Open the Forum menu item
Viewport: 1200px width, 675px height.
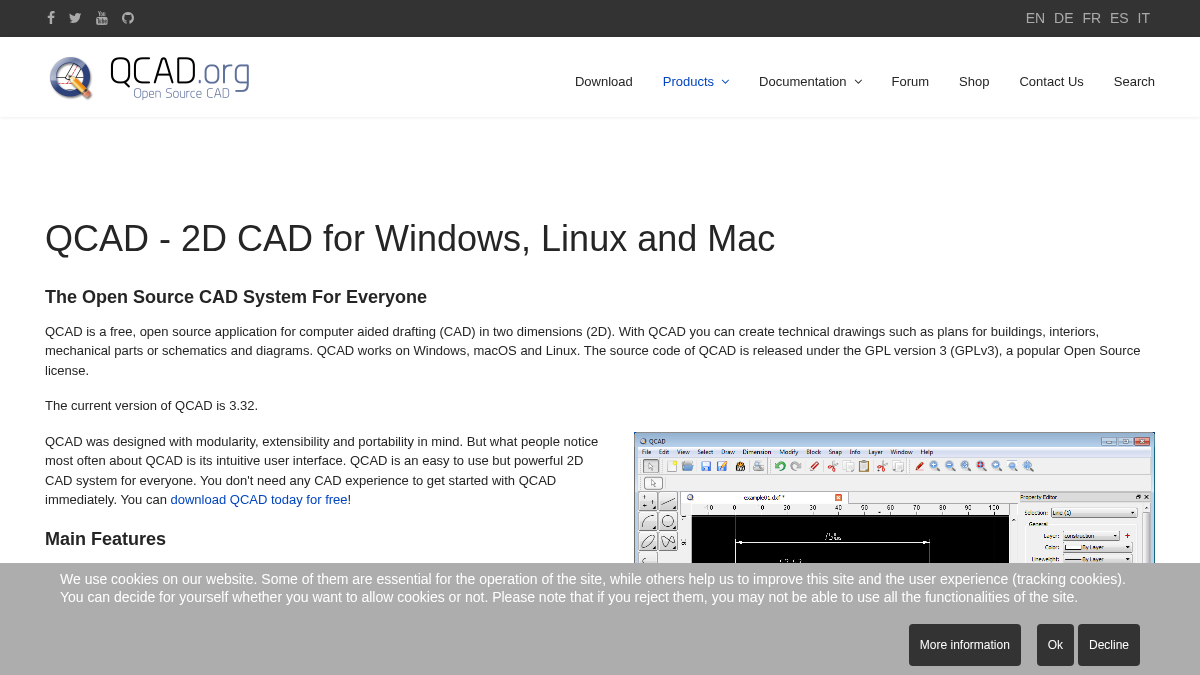(x=910, y=81)
